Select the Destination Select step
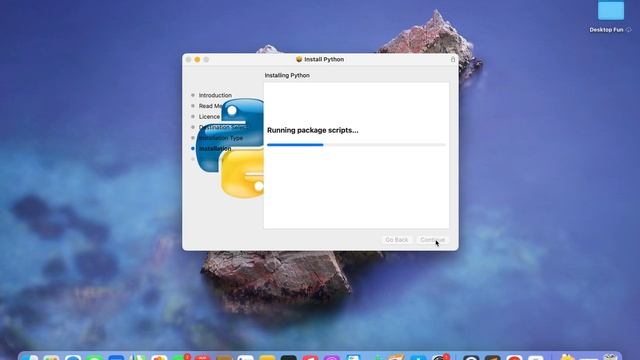The height and width of the screenshot is (360, 640). click(x=222, y=127)
